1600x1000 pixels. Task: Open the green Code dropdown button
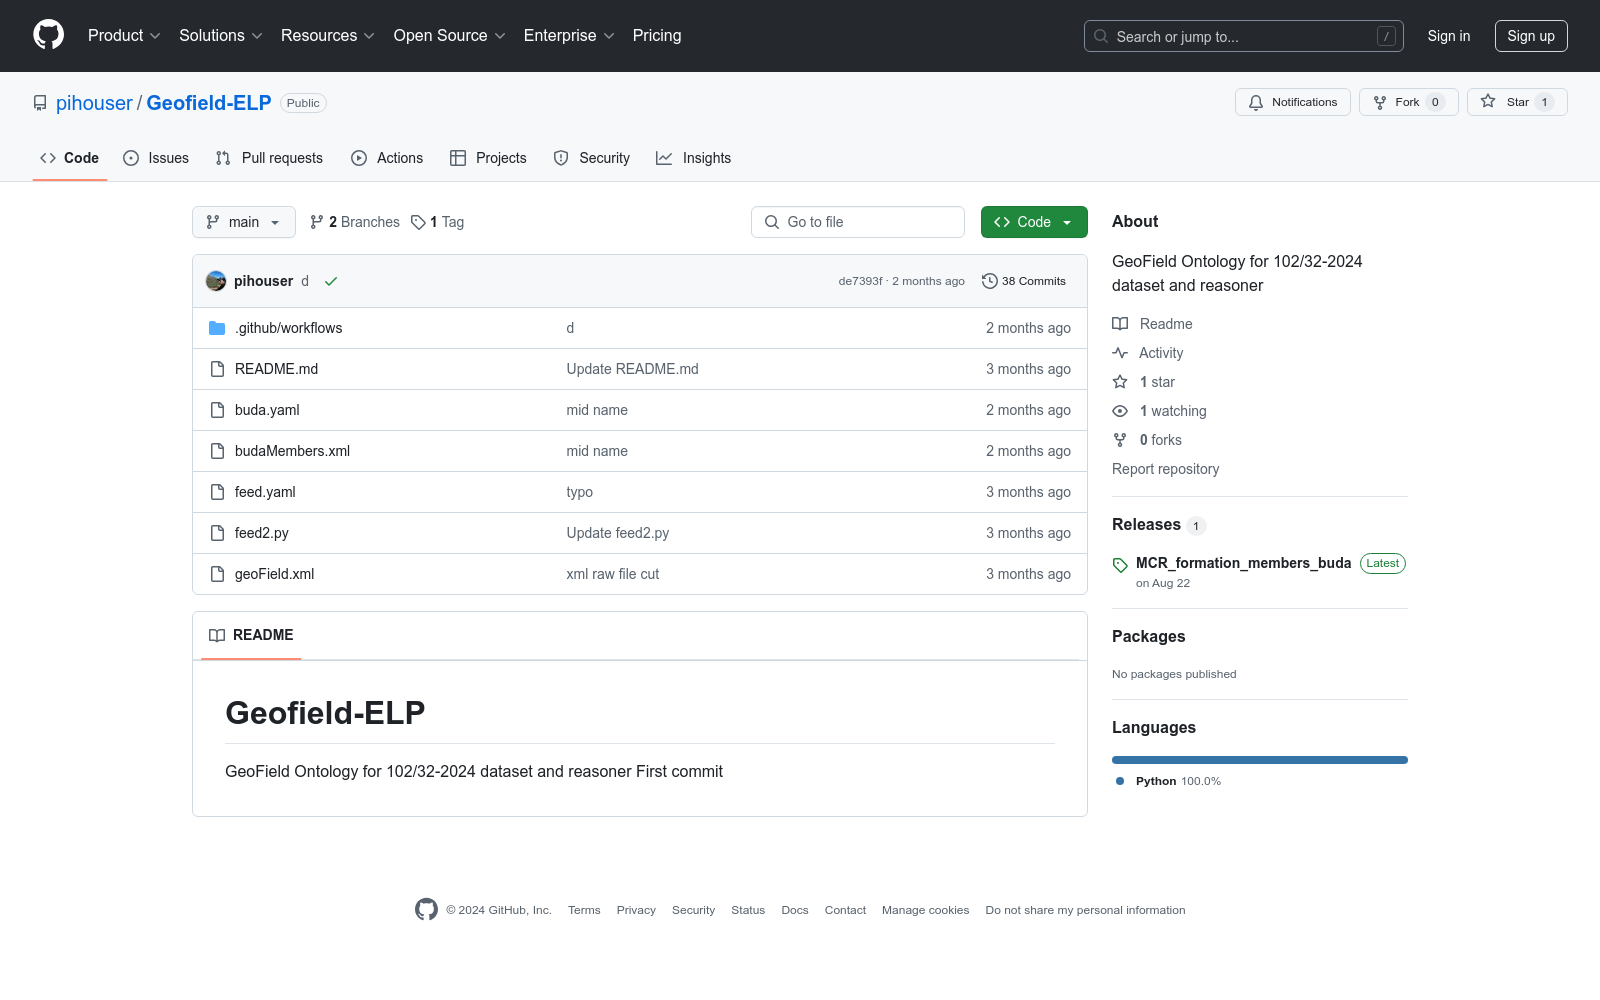(1034, 222)
